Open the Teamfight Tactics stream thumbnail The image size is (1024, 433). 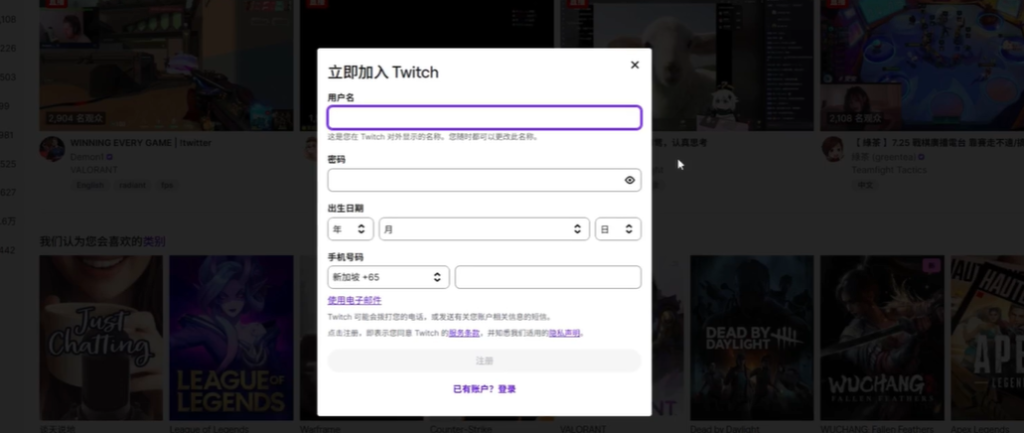click(922, 65)
